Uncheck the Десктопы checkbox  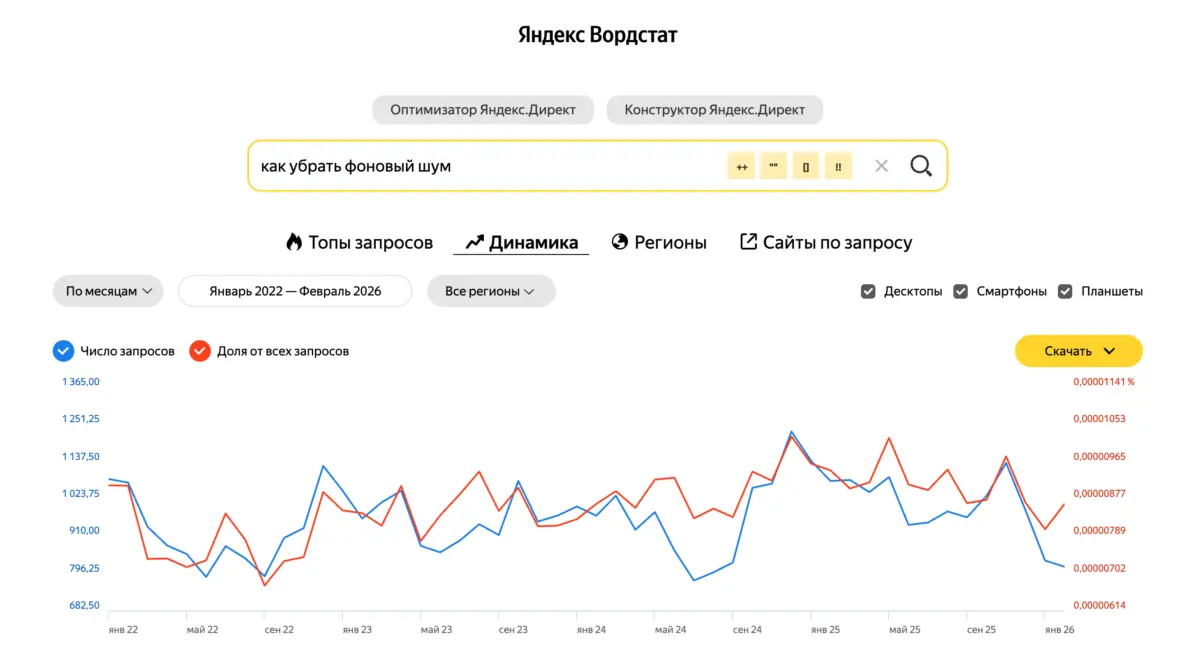pos(868,291)
